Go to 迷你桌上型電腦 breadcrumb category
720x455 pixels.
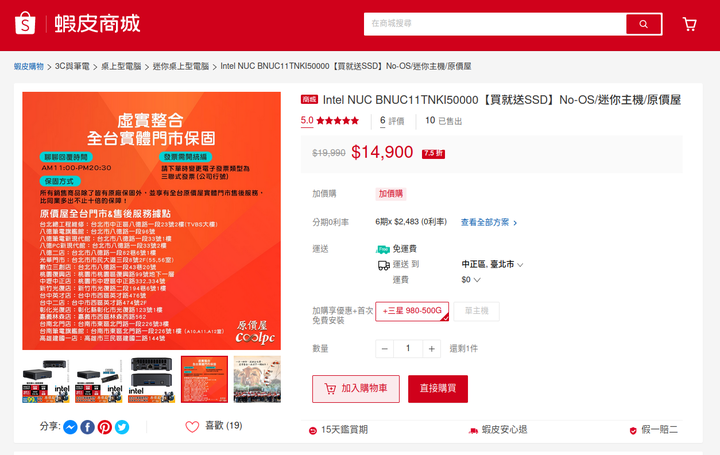coord(181,66)
